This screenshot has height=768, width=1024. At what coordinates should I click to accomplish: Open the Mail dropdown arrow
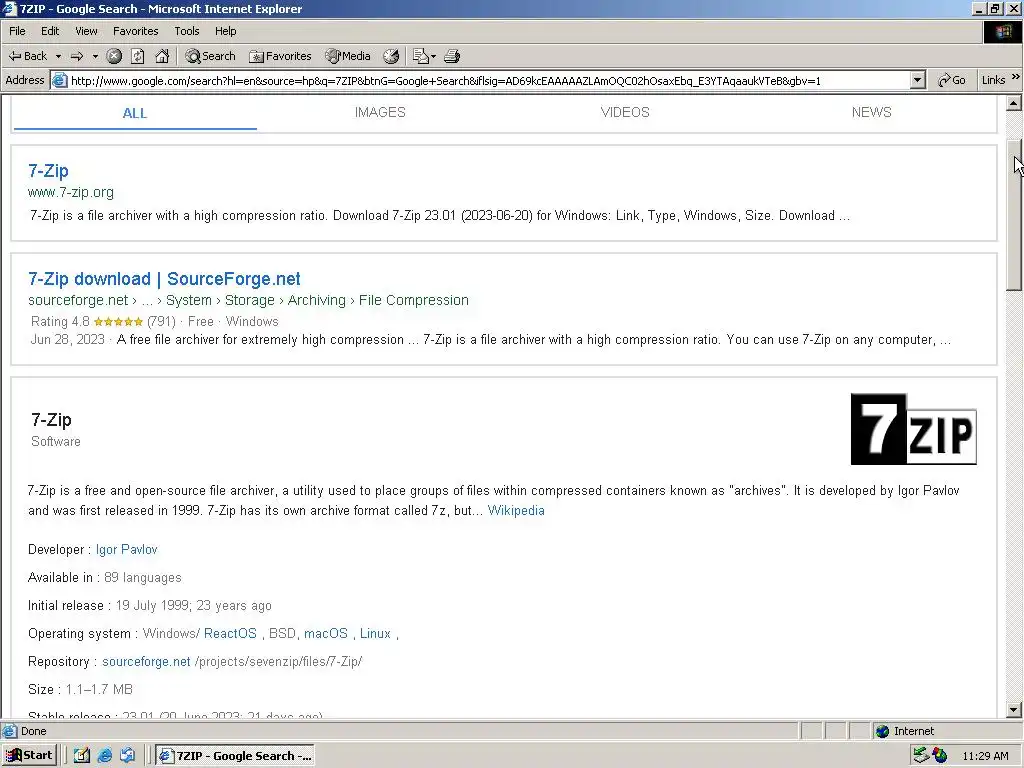[433, 56]
